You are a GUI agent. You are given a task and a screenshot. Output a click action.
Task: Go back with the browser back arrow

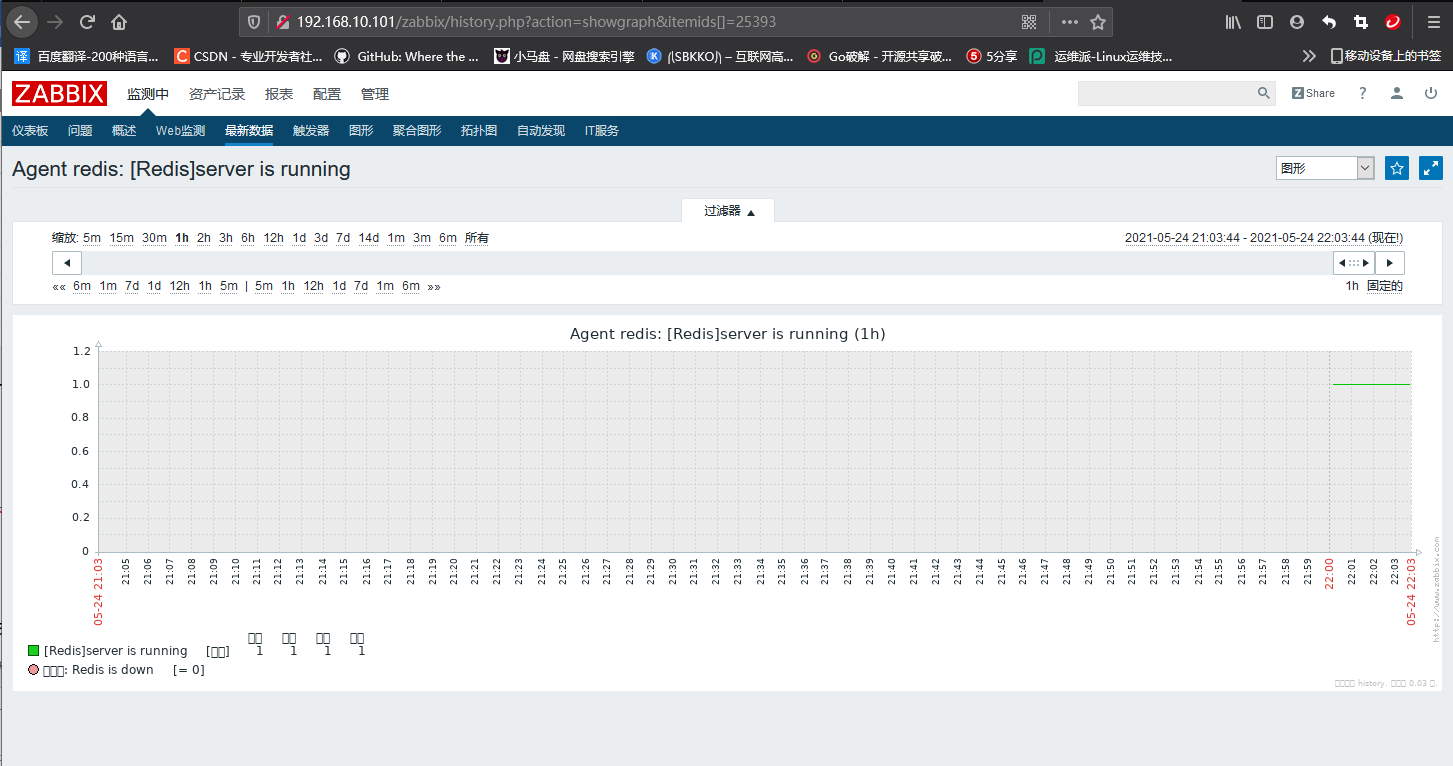click(23, 21)
